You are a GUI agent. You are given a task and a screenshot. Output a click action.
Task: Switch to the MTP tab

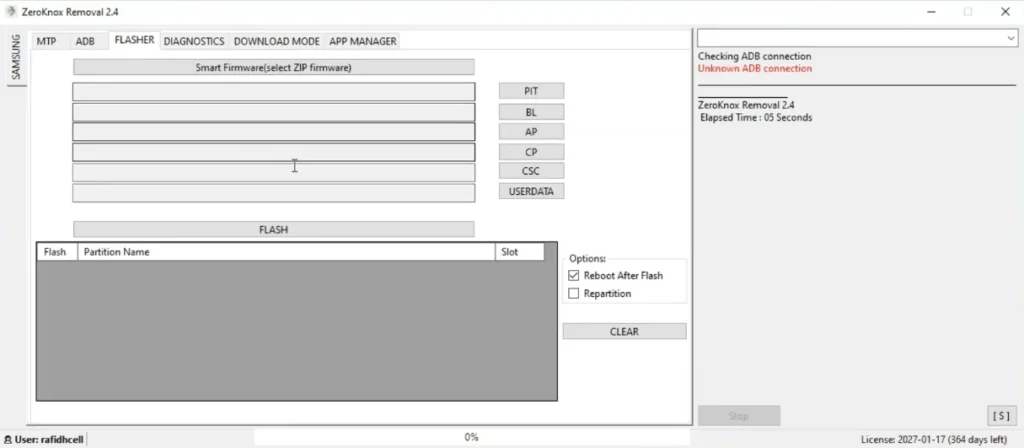coord(46,41)
